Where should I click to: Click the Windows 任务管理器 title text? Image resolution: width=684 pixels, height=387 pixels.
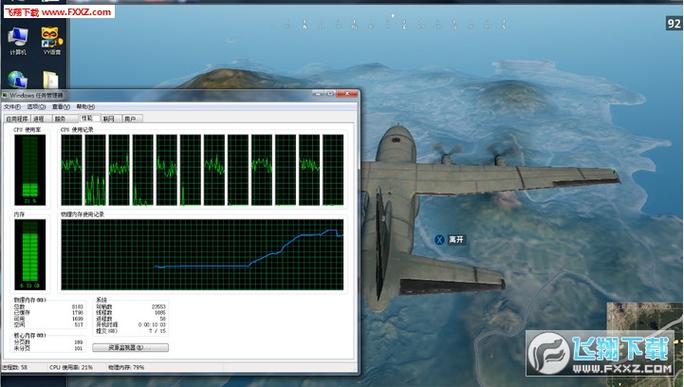(x=37, y=95)
